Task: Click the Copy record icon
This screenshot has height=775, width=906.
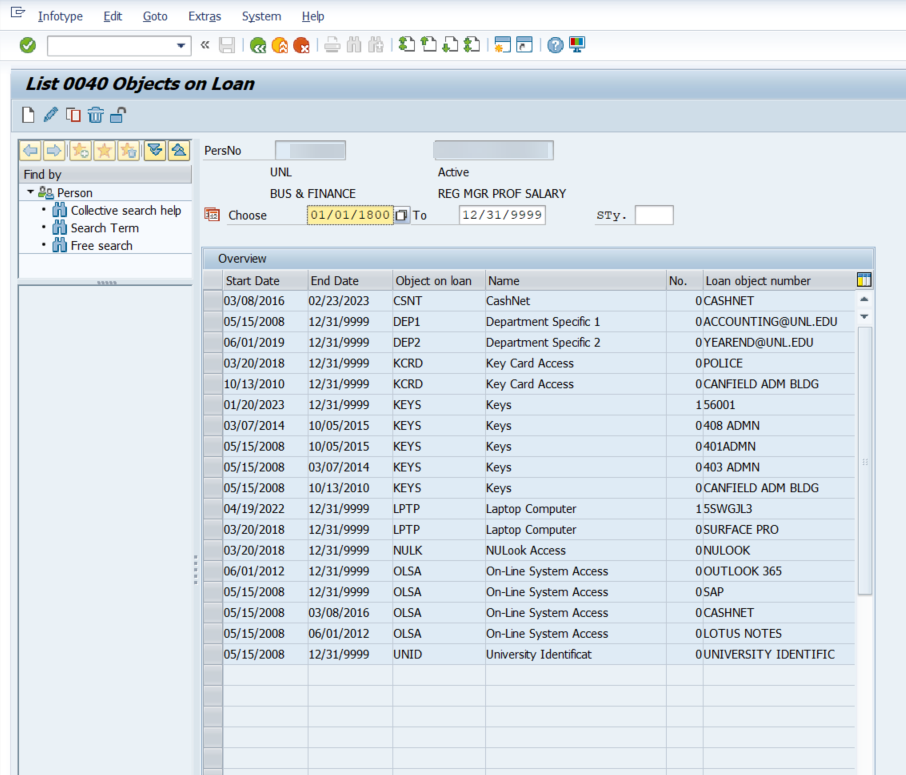Action: 73,115
